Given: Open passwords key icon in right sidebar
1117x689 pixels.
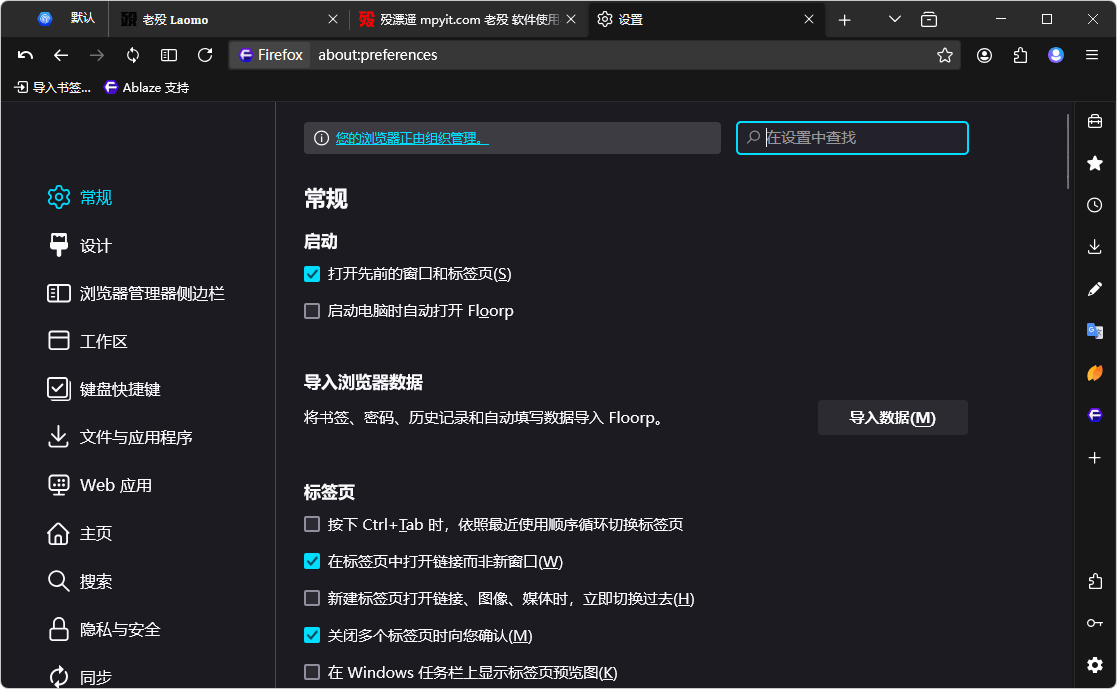Looking at the screenshot, I should point(1095,623).
